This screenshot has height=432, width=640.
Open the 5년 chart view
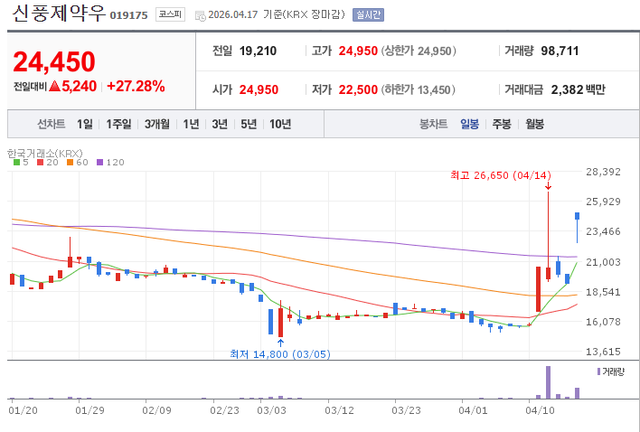(x=249, y=124)
